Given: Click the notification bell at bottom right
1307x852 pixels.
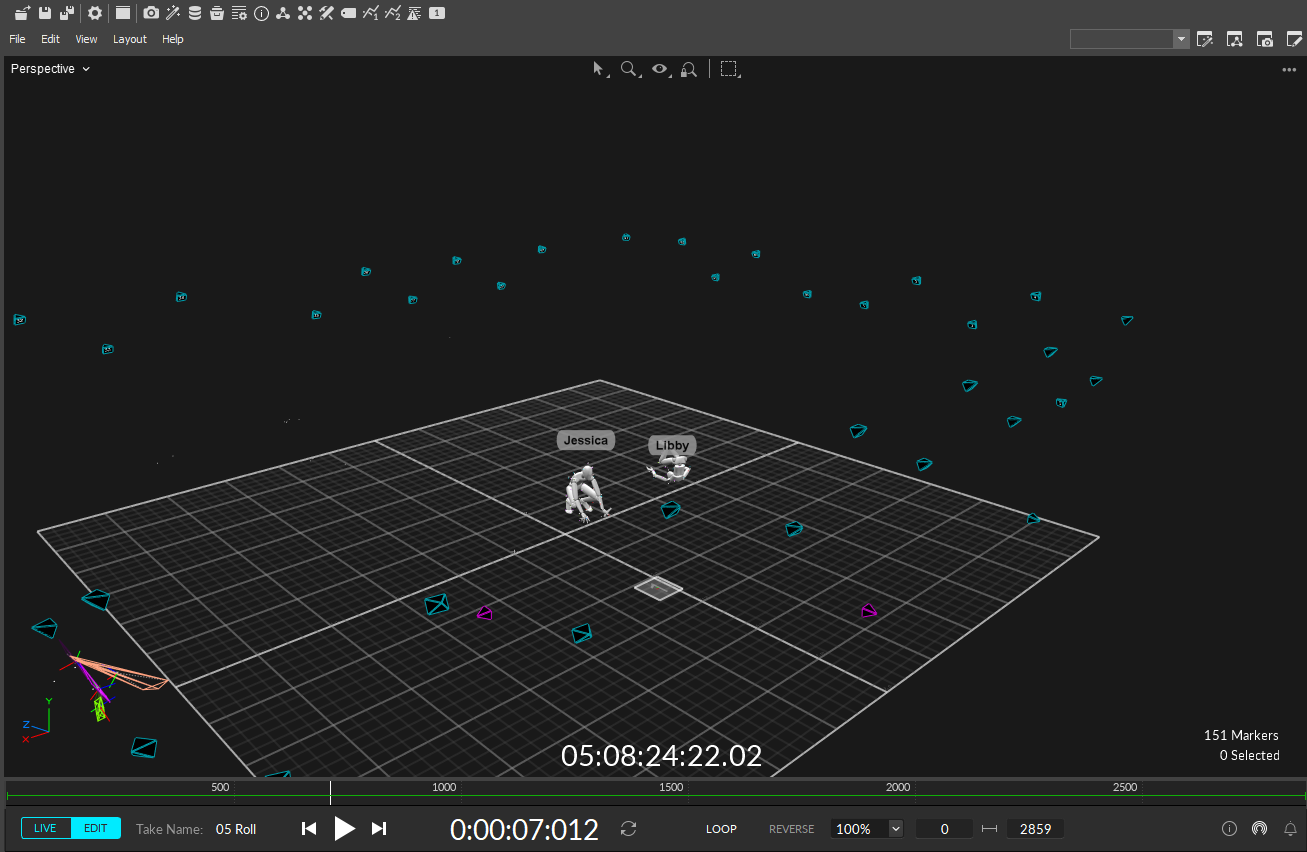Looking at the screenshot, I should pyautogui.click(x=1290, y=828).
